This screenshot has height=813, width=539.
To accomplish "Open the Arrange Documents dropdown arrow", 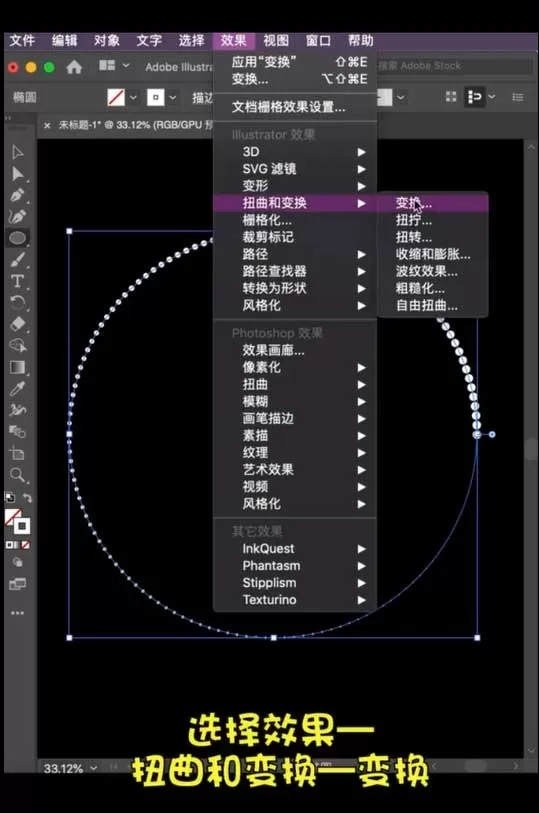I will coord(126,66).
